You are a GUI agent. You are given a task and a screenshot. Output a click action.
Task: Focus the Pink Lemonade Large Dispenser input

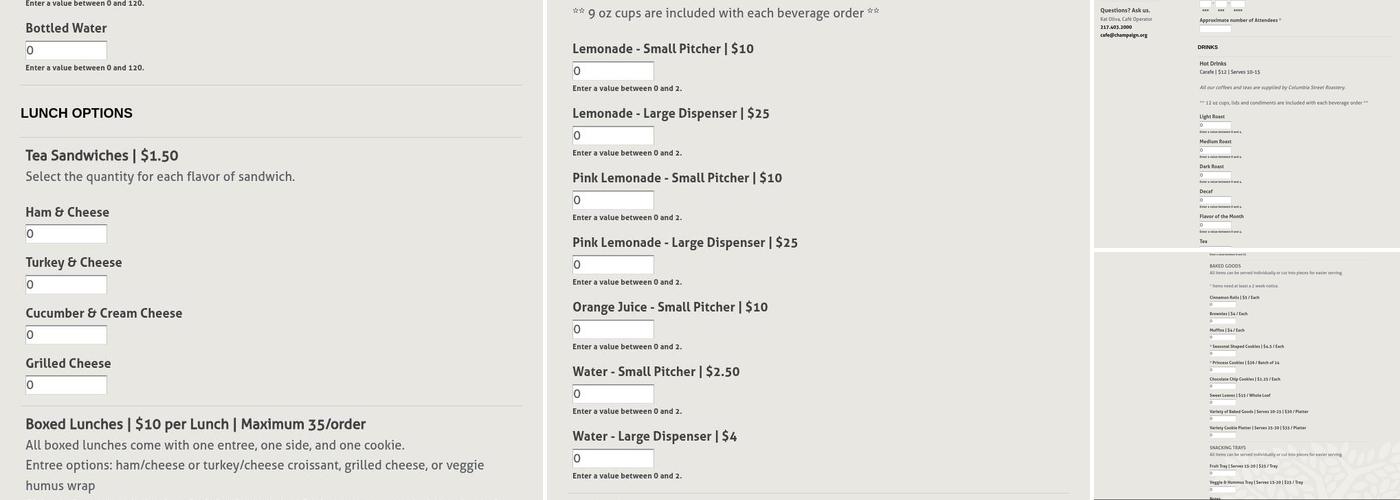coord(613,265)
